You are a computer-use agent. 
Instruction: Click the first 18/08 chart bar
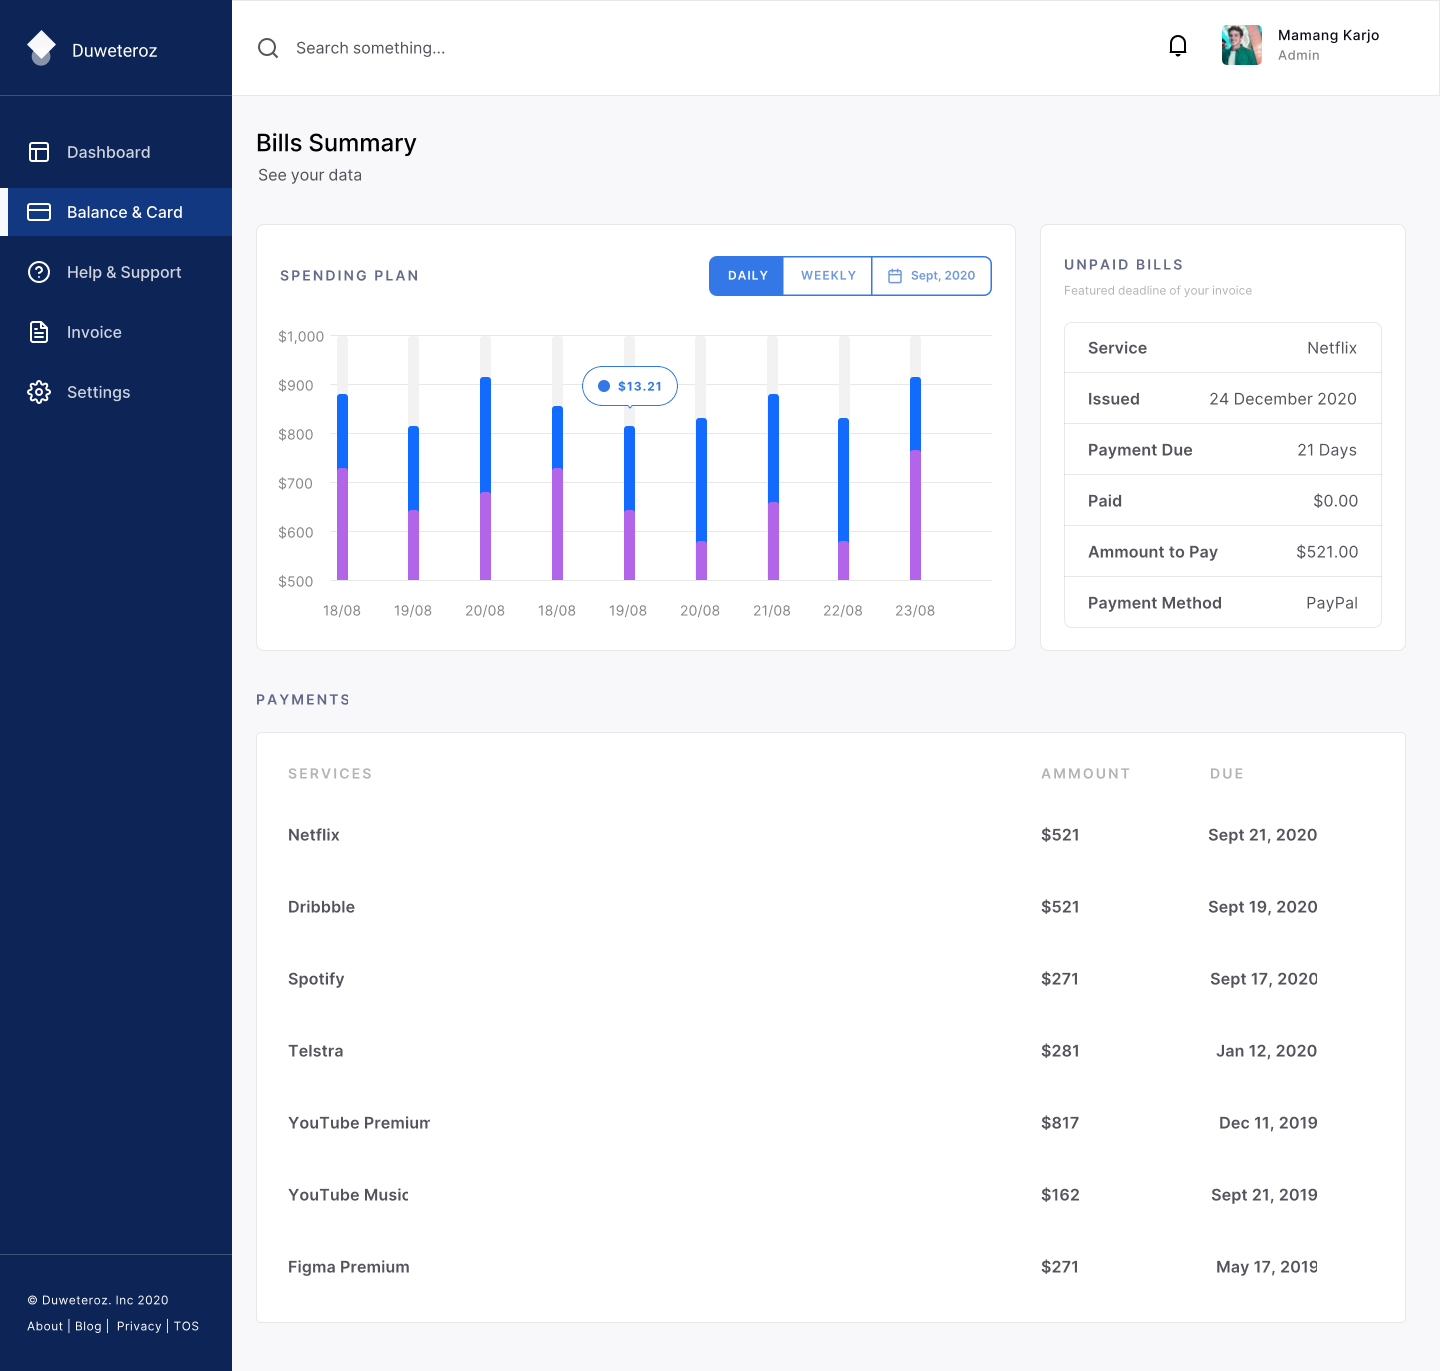pos(342,487)
